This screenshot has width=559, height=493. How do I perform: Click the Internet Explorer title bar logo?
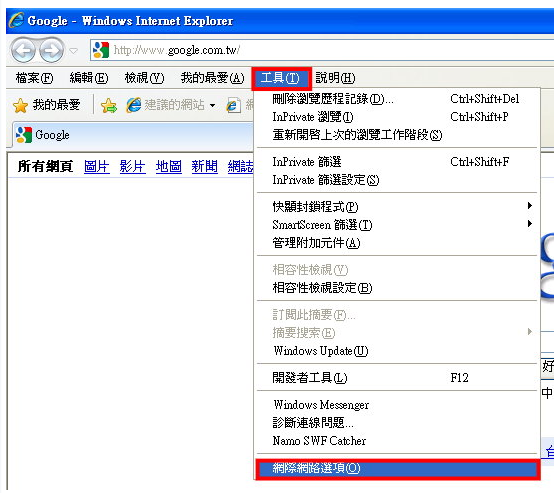coord(17,20)
